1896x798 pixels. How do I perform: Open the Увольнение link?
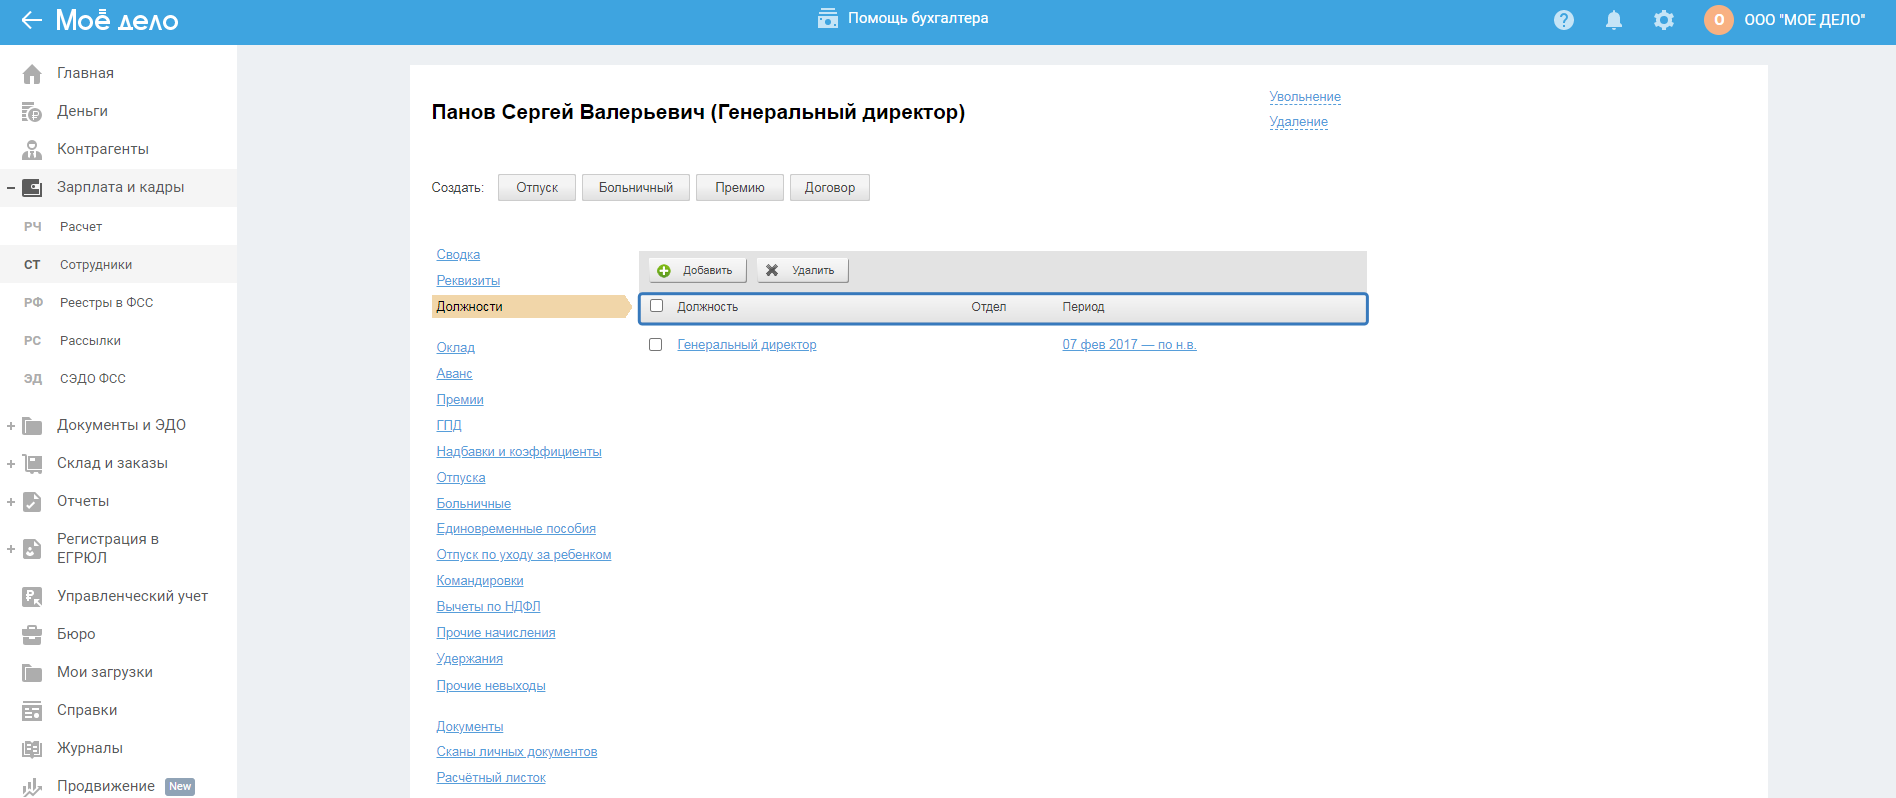tap(1305, 97)
